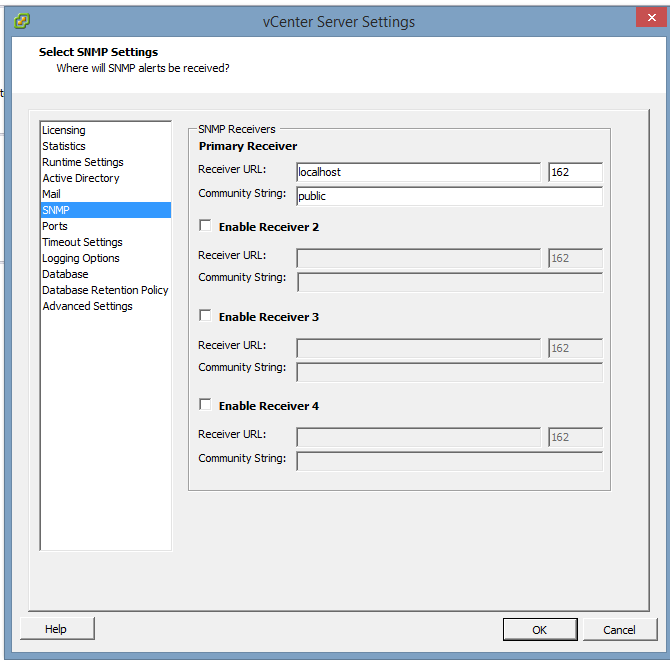
Task: Tick the Enable Receiver 3 checkbox
Action: click(205, 316)
